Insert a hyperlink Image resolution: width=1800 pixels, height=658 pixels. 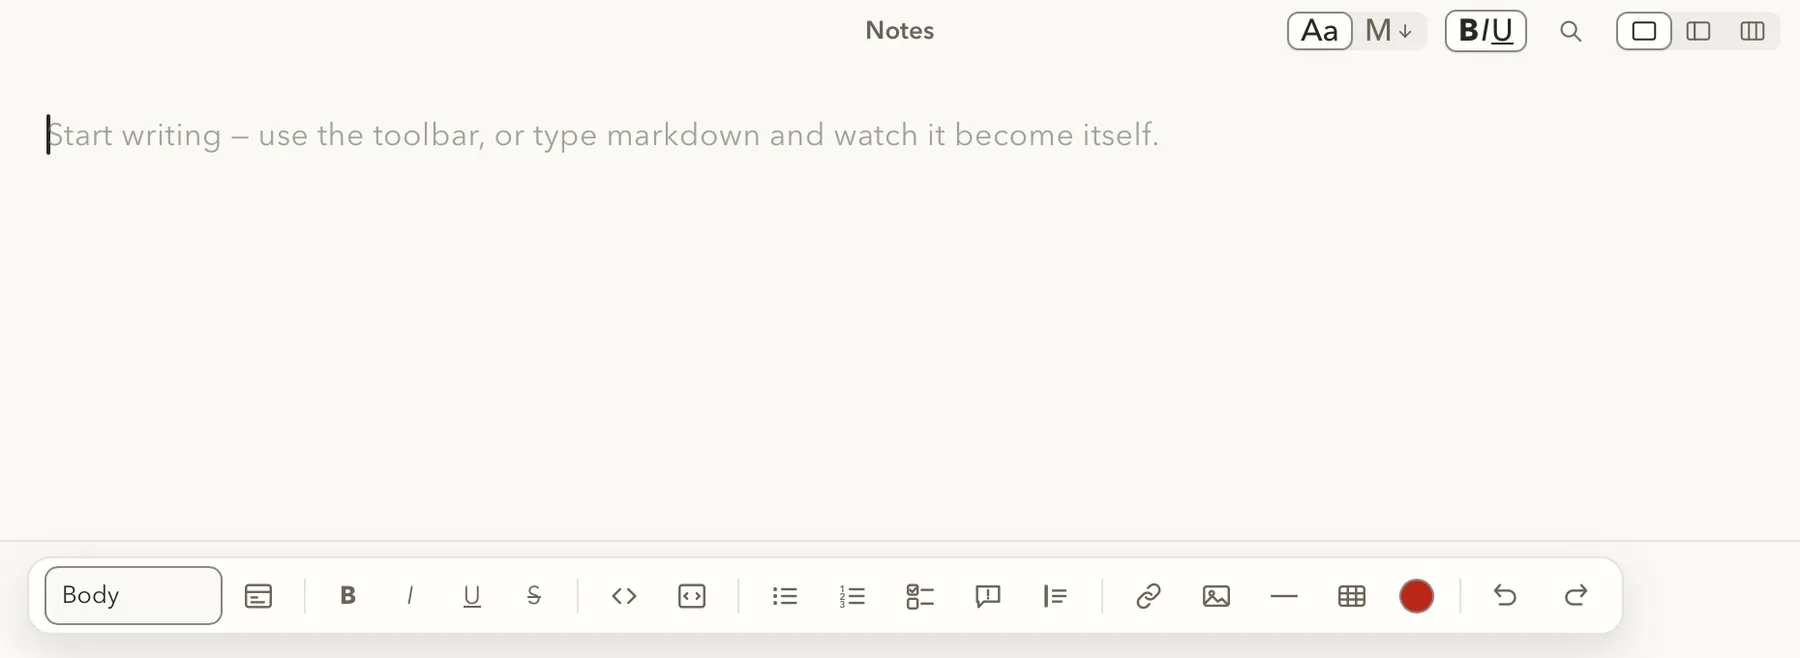(x=1148, y=596)
